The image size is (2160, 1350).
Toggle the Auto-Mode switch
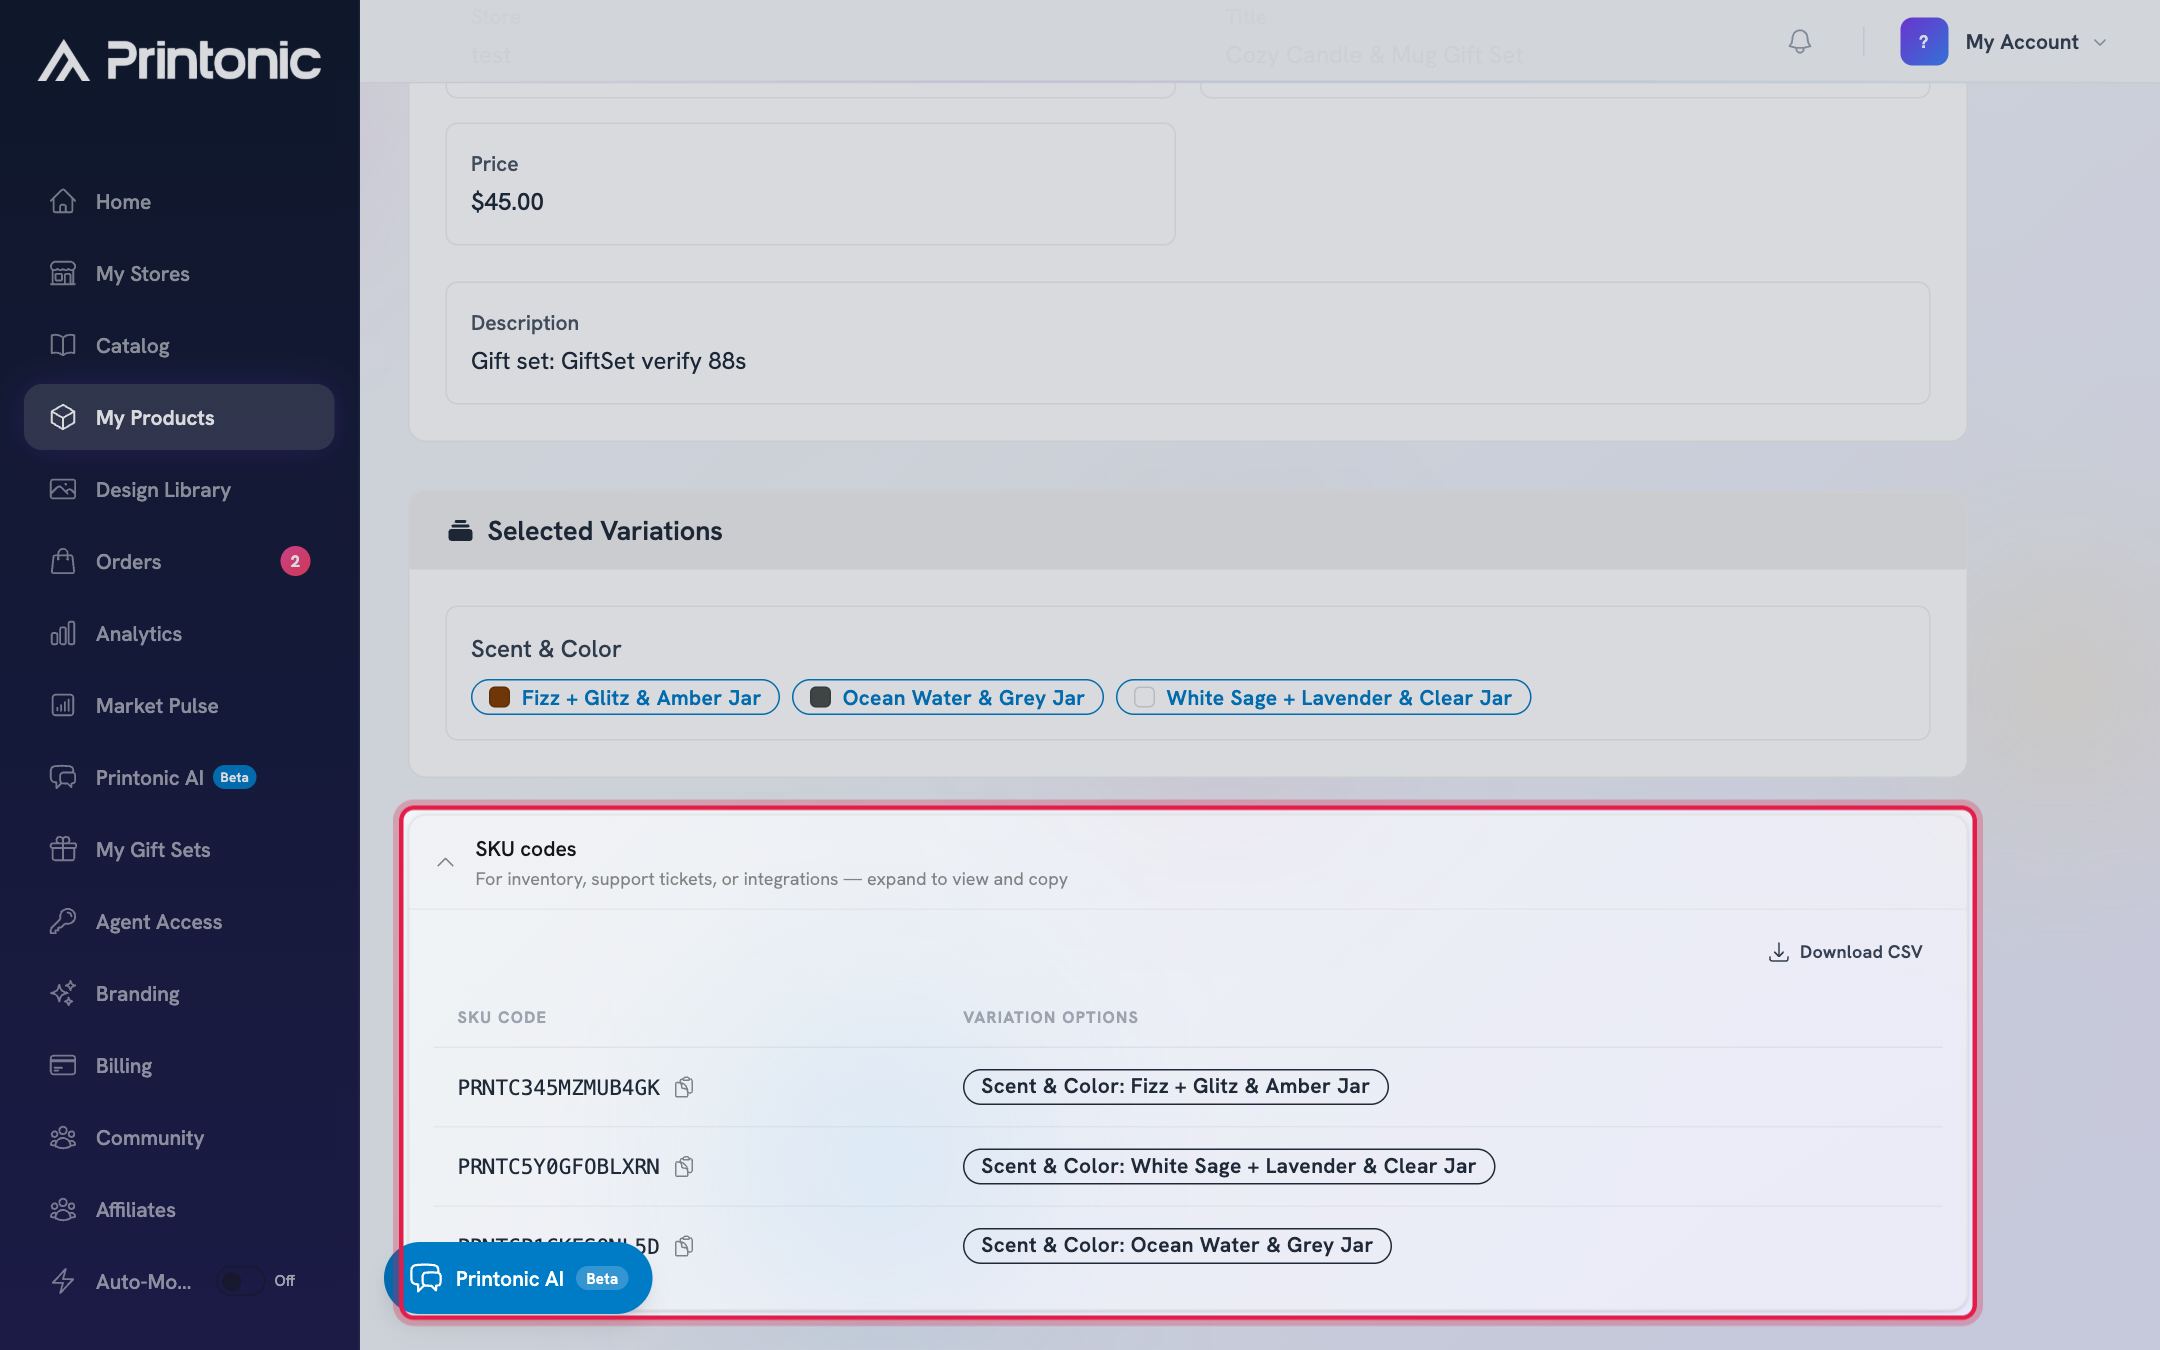tap(241, 1281)
